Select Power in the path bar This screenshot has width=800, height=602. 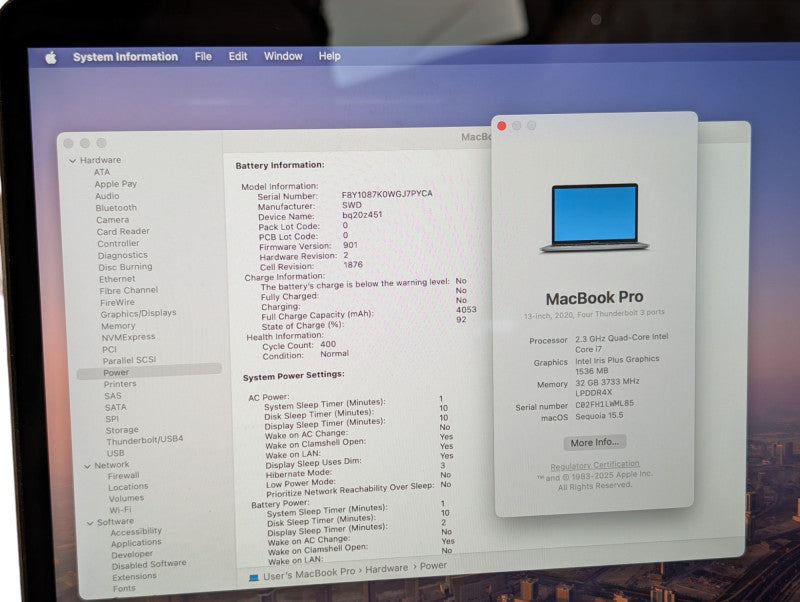point(433,565)
